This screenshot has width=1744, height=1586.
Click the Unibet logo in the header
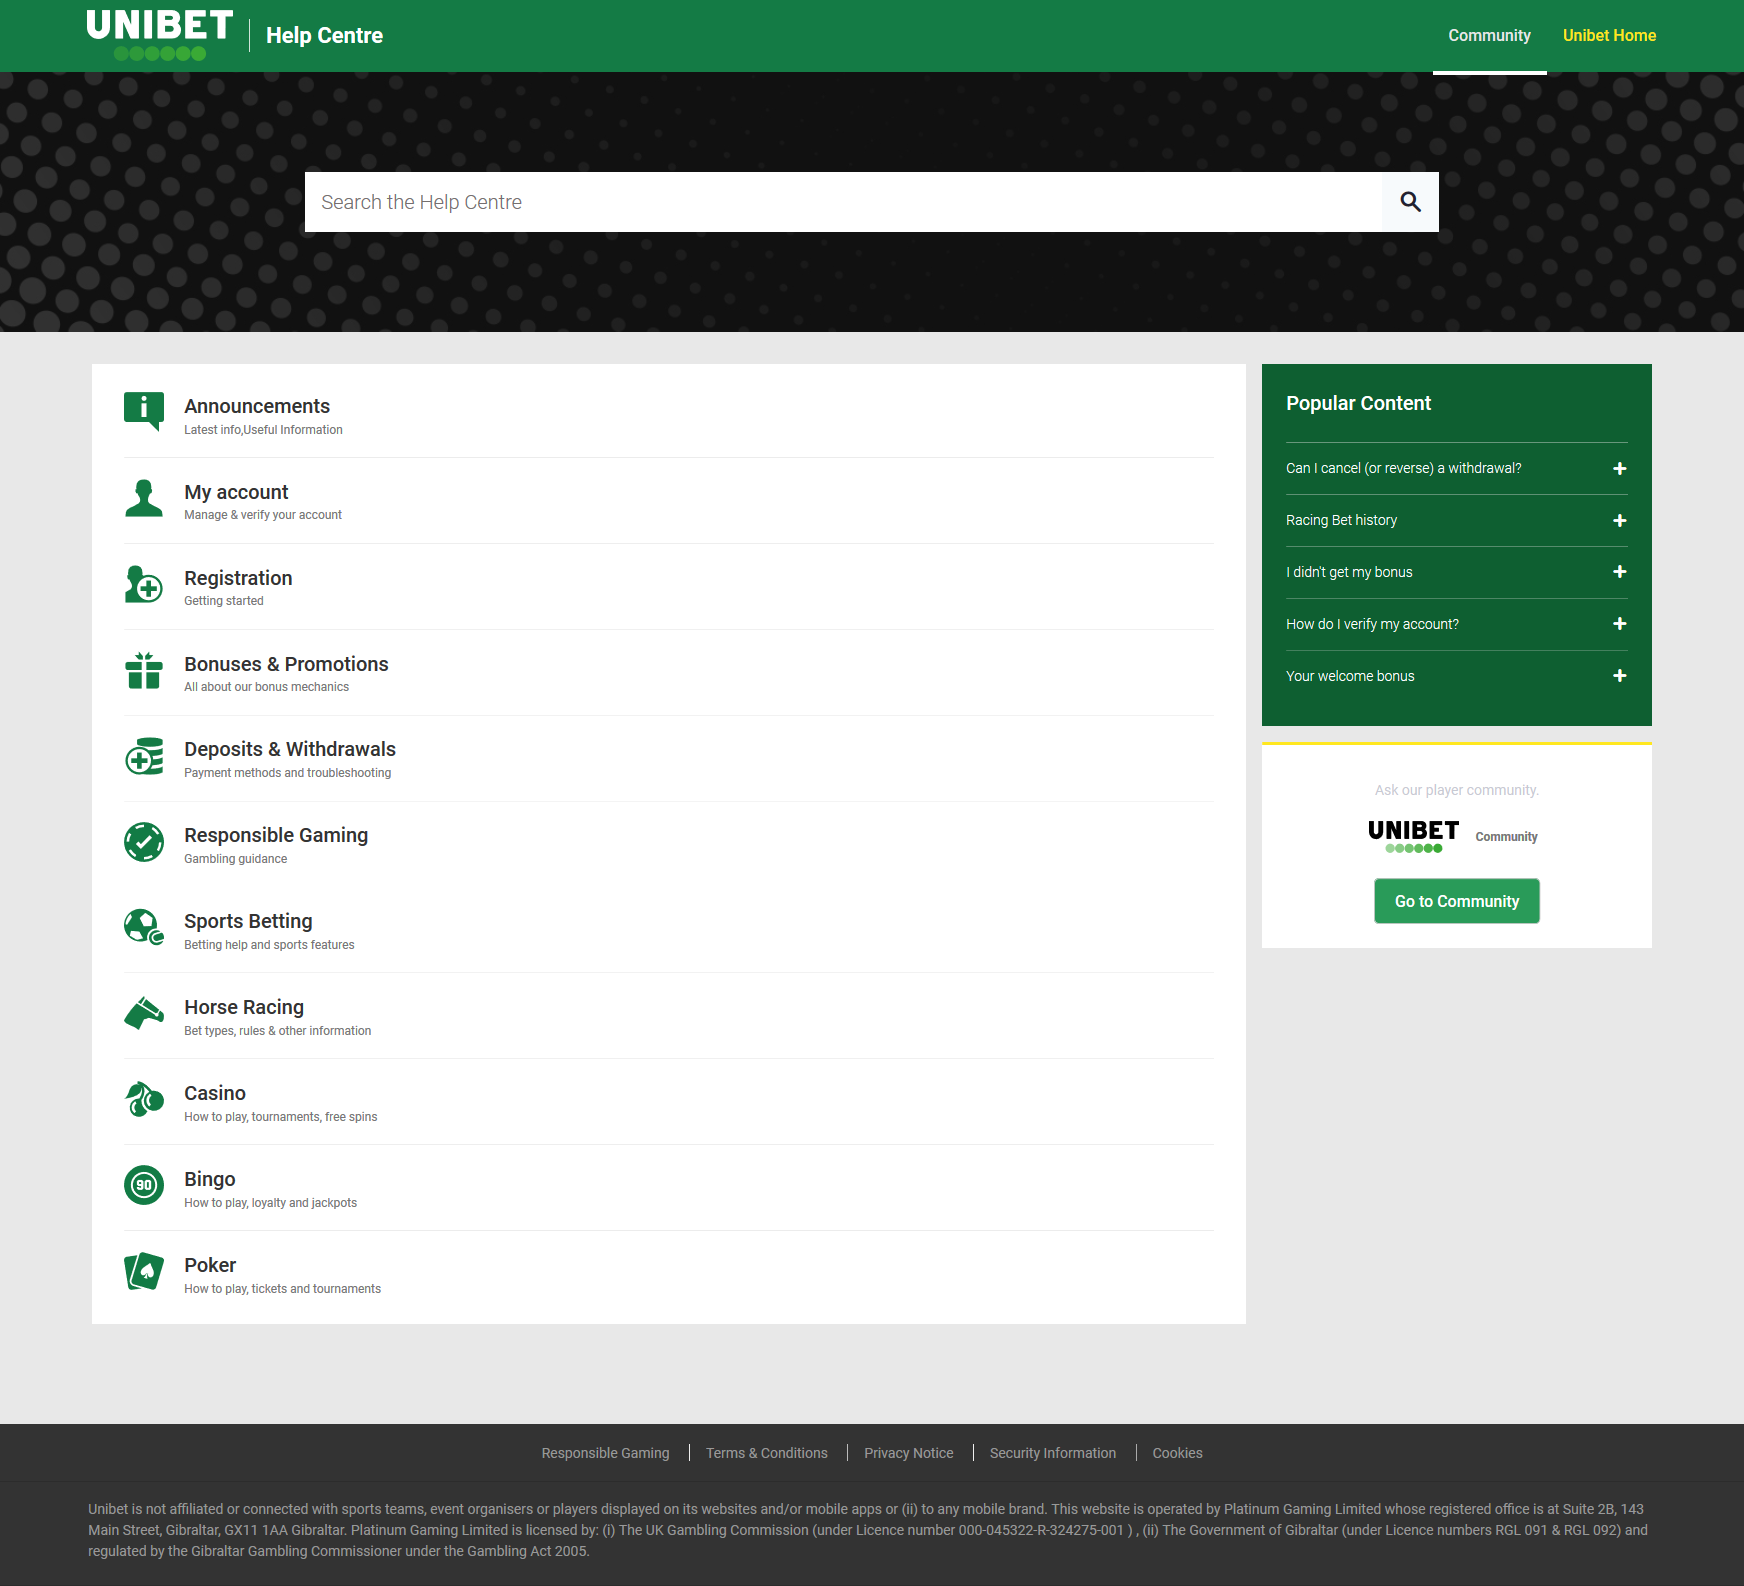pos(160,35)
